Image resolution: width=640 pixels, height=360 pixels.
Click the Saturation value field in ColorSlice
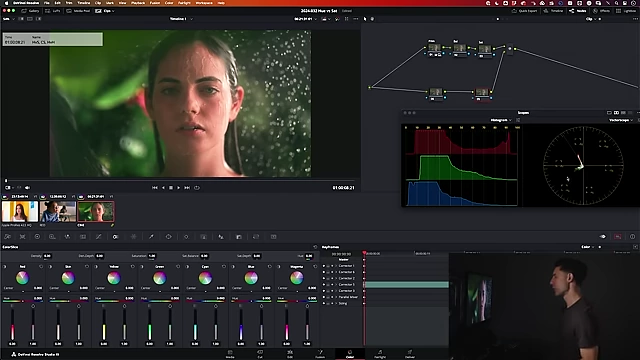coord(152,256)
